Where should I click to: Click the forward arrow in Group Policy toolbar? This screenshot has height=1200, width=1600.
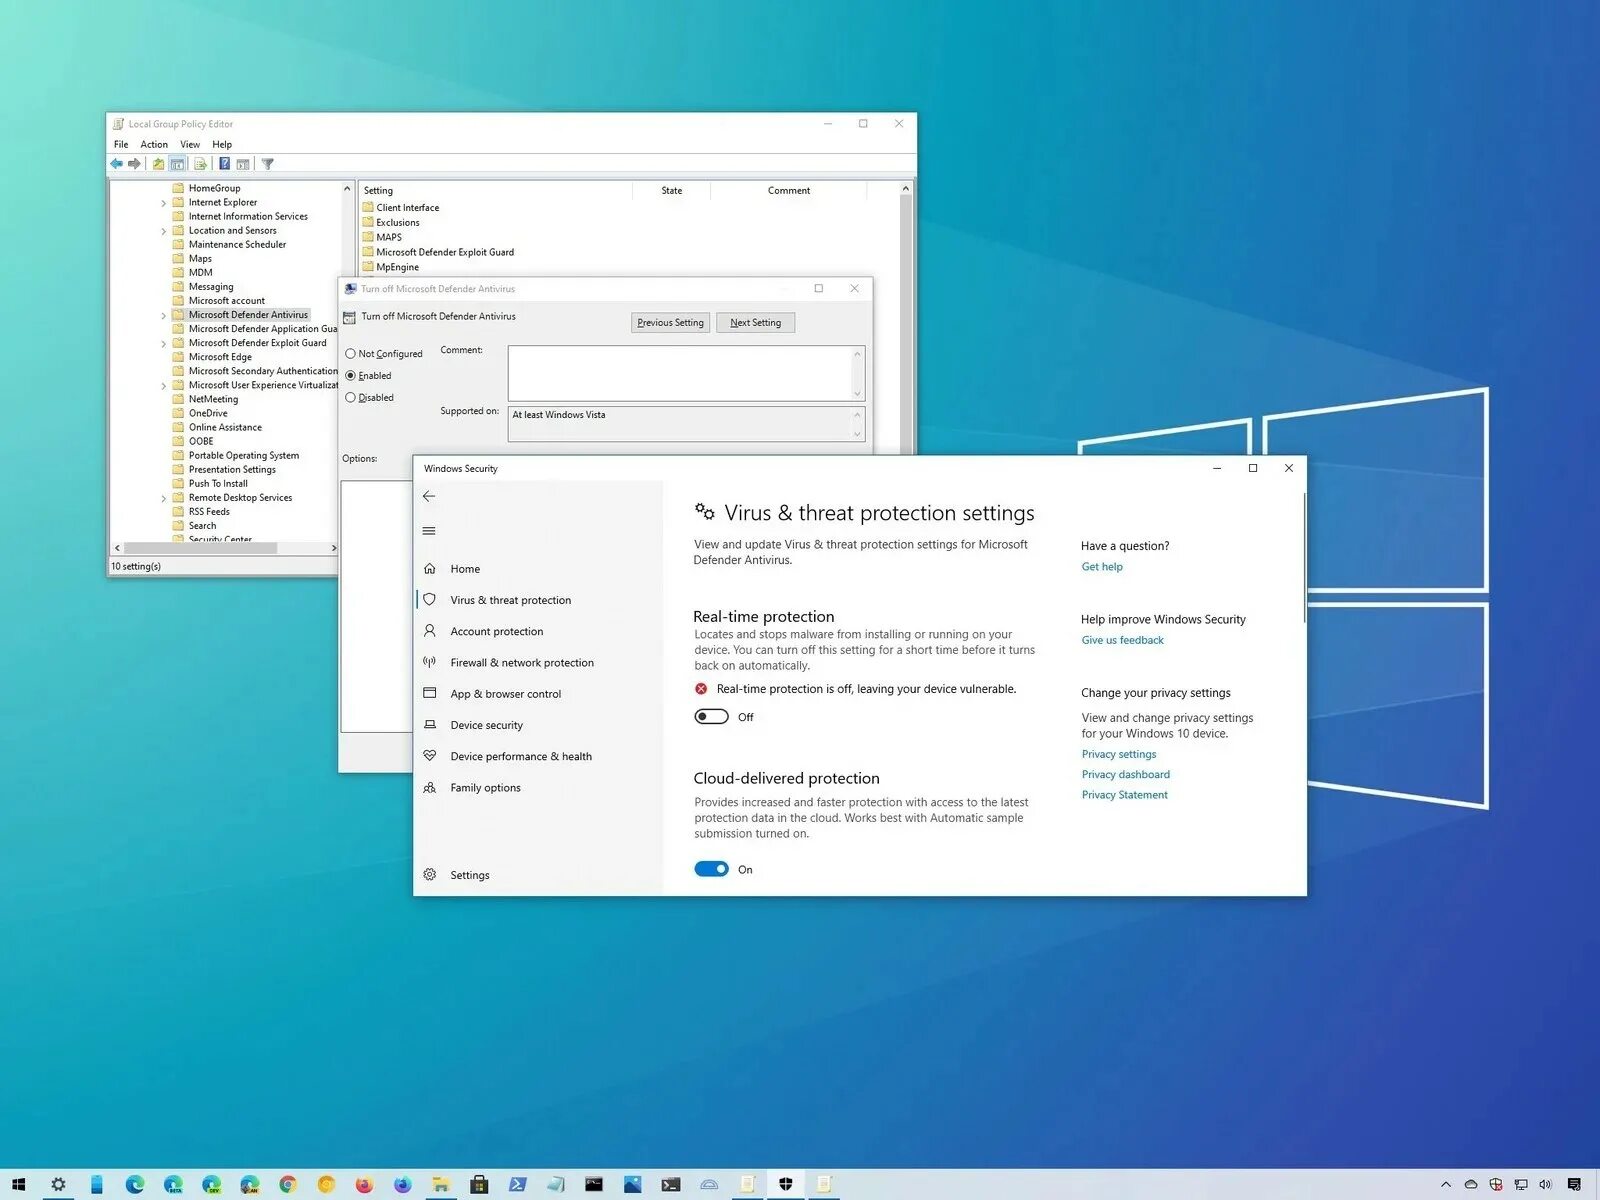(x=134, y=164)
